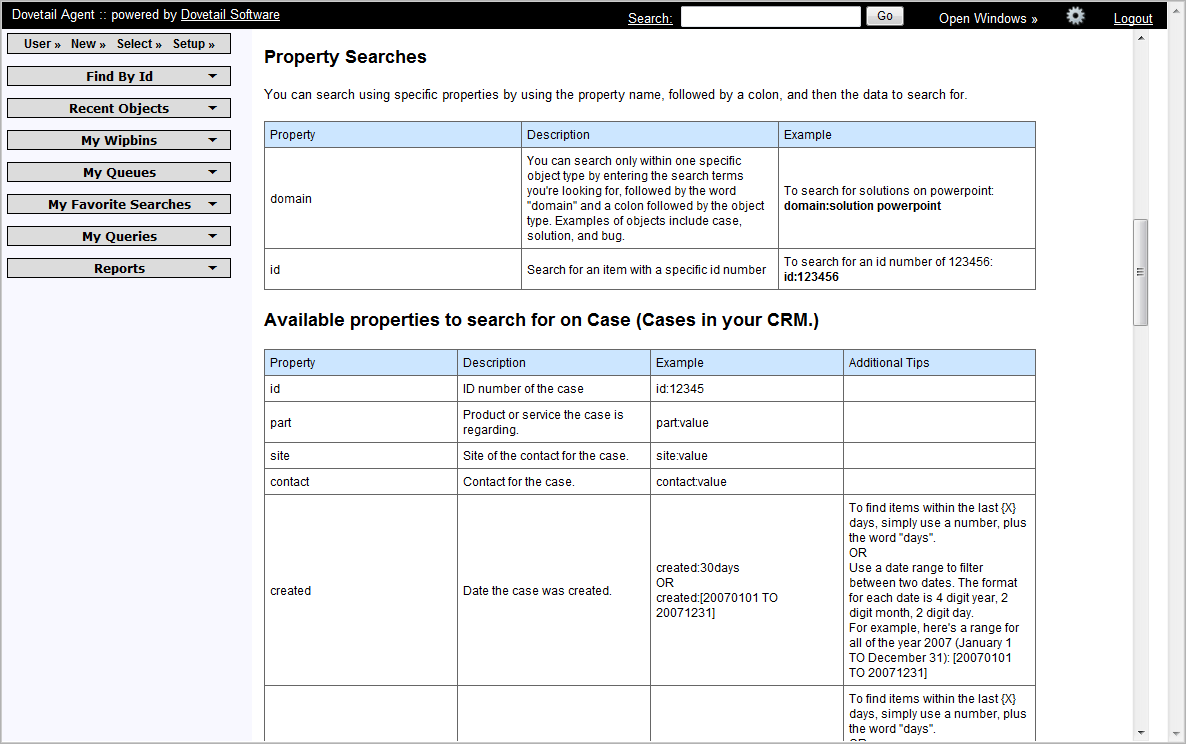Expand the My Favorite Searches panel
1186x744 pixels.
click(x=119, y=204)
